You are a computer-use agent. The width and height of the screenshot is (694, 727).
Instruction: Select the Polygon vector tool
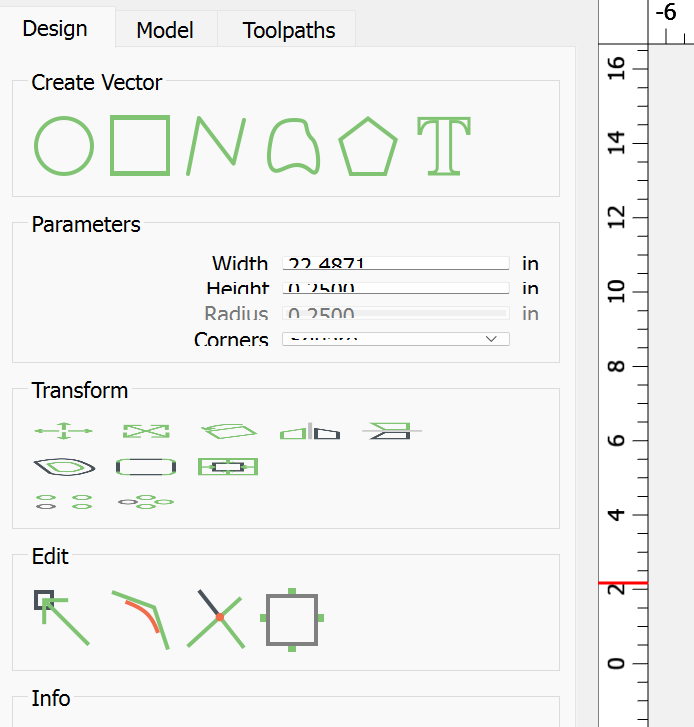[368, 146]
